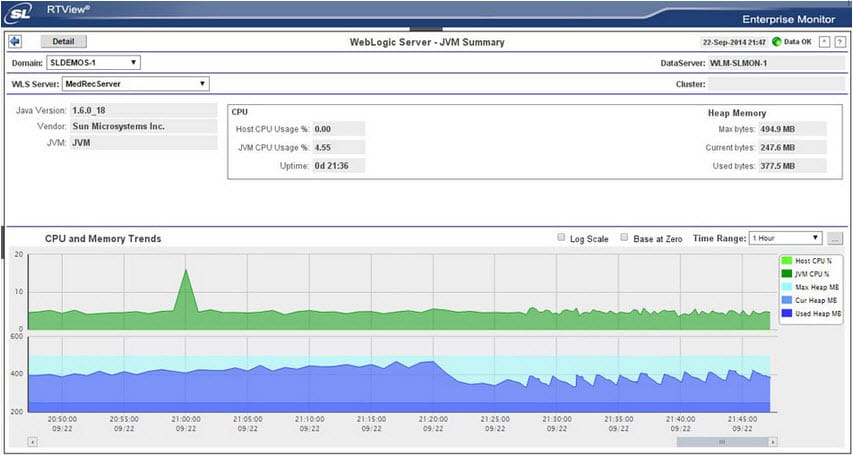Click the caret button beside Data OK
This screenshot has width=853, height=455.
point(824,42)
